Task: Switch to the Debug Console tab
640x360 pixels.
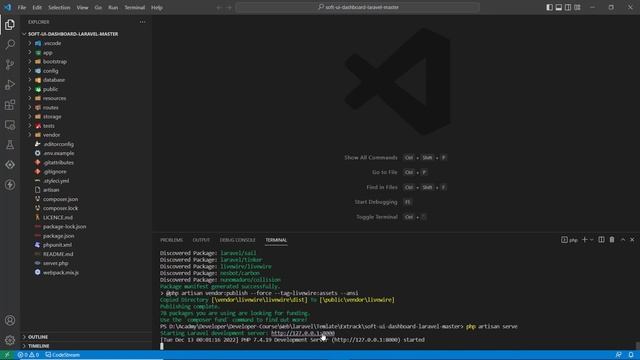Action: pyautogui.click(x=238, y=240)
